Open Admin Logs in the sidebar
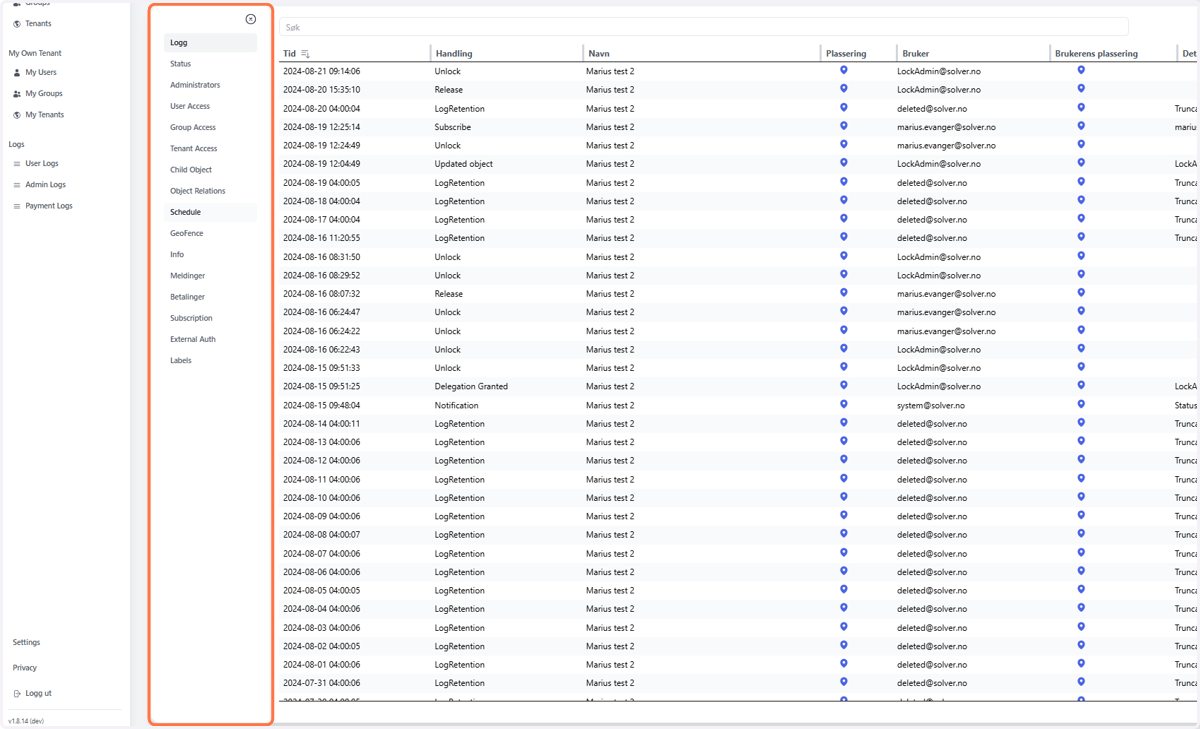 [45, 185]
